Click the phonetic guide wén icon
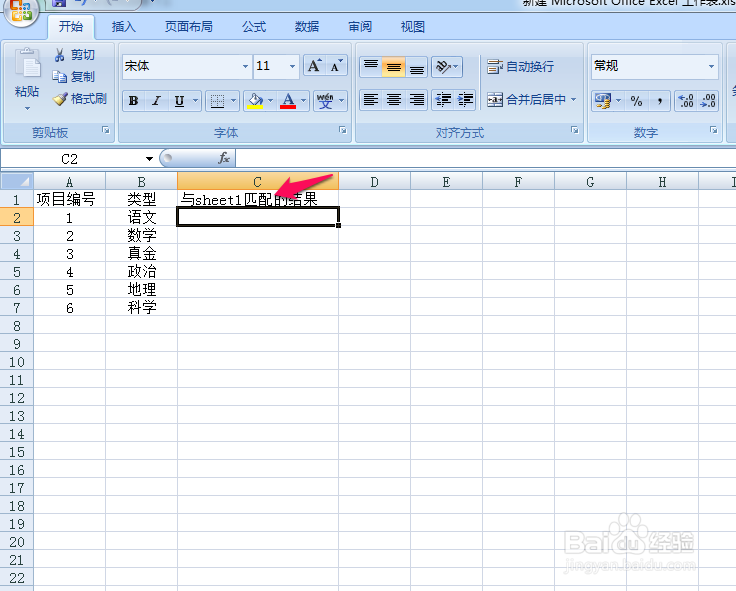 (x=325, y=101)
